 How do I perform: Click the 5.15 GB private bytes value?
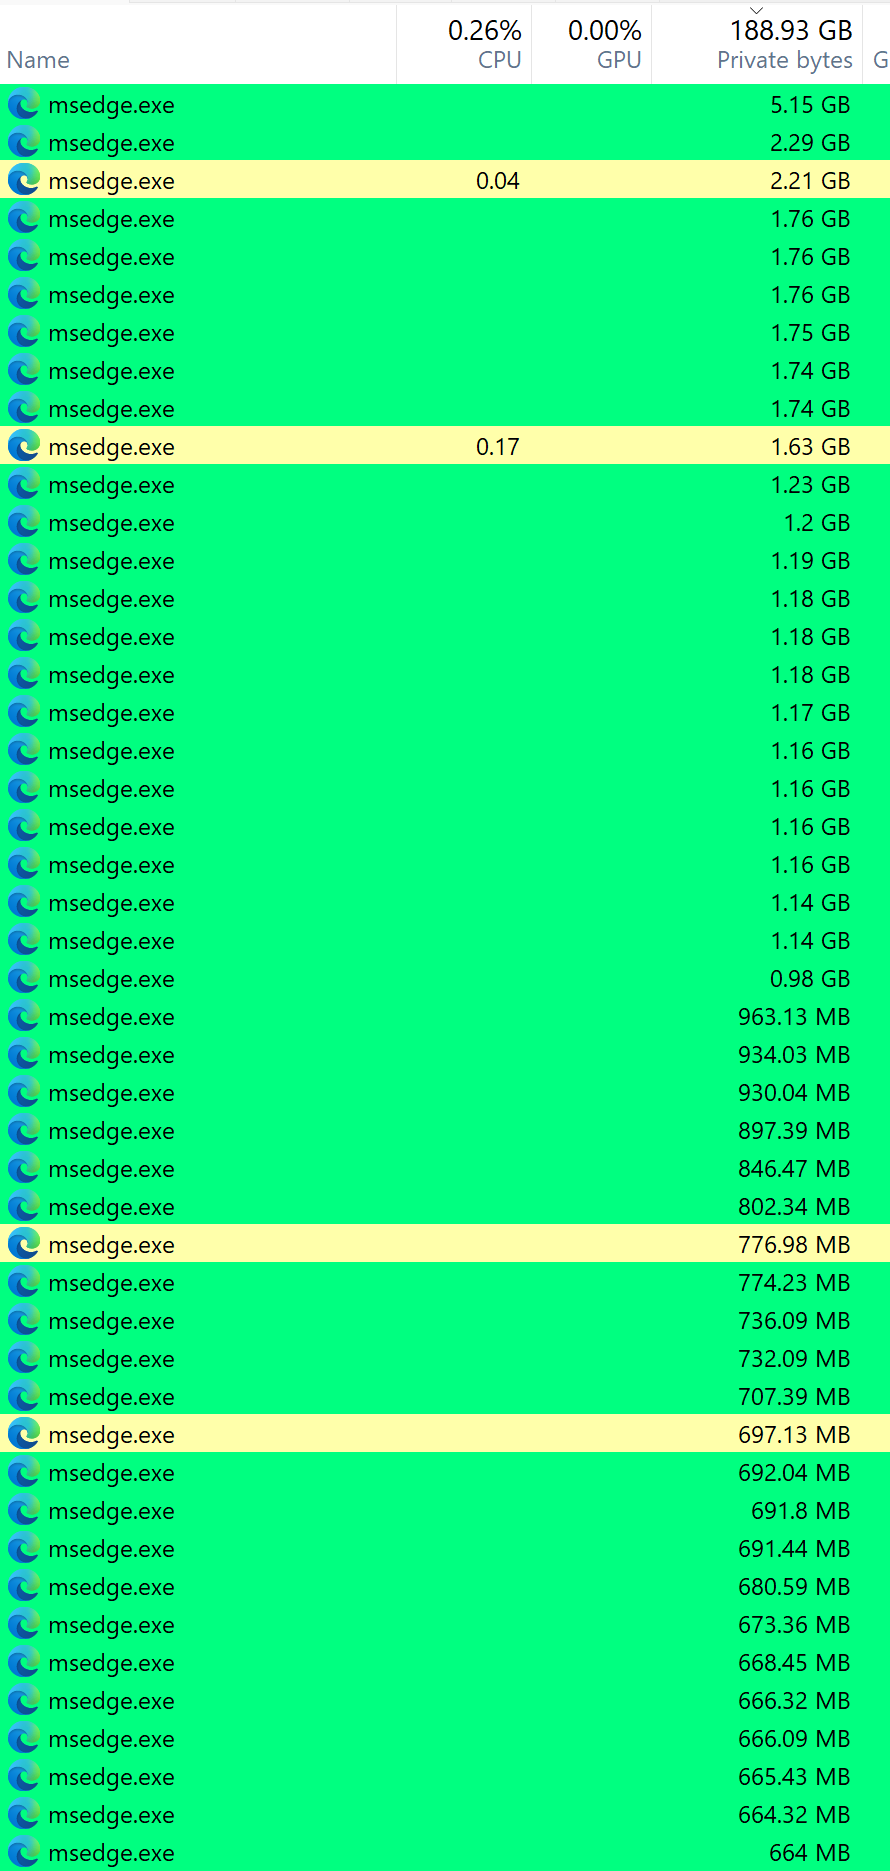click(810, 105)
